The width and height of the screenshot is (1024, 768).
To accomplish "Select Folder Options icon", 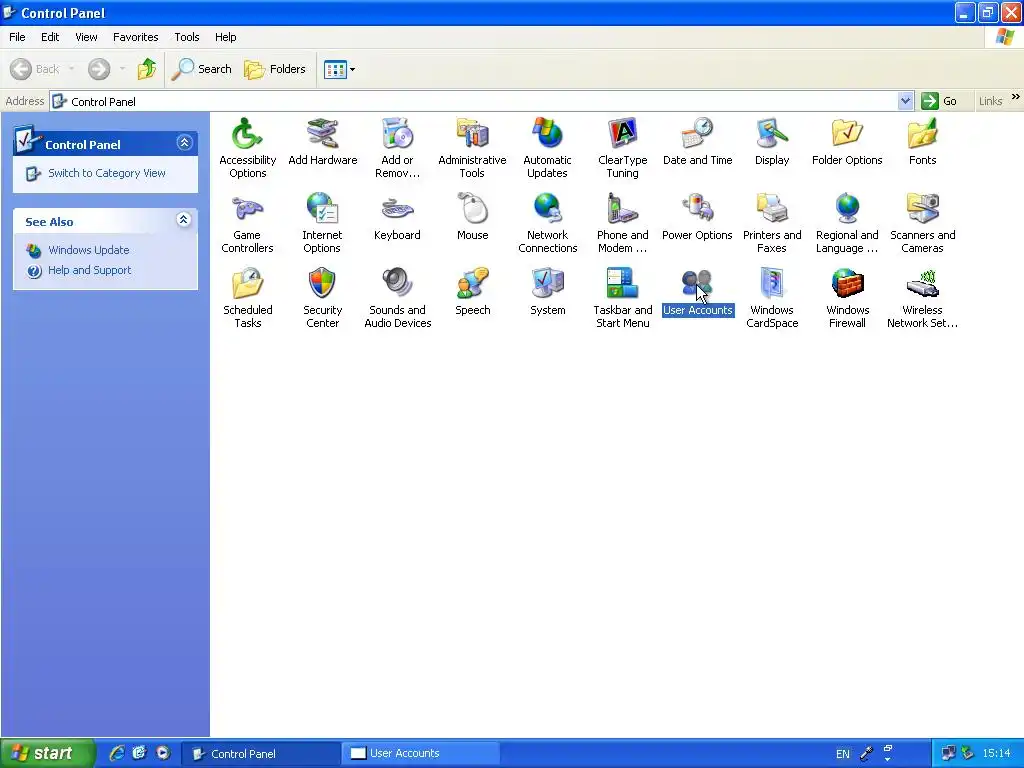I will [847, 142].
